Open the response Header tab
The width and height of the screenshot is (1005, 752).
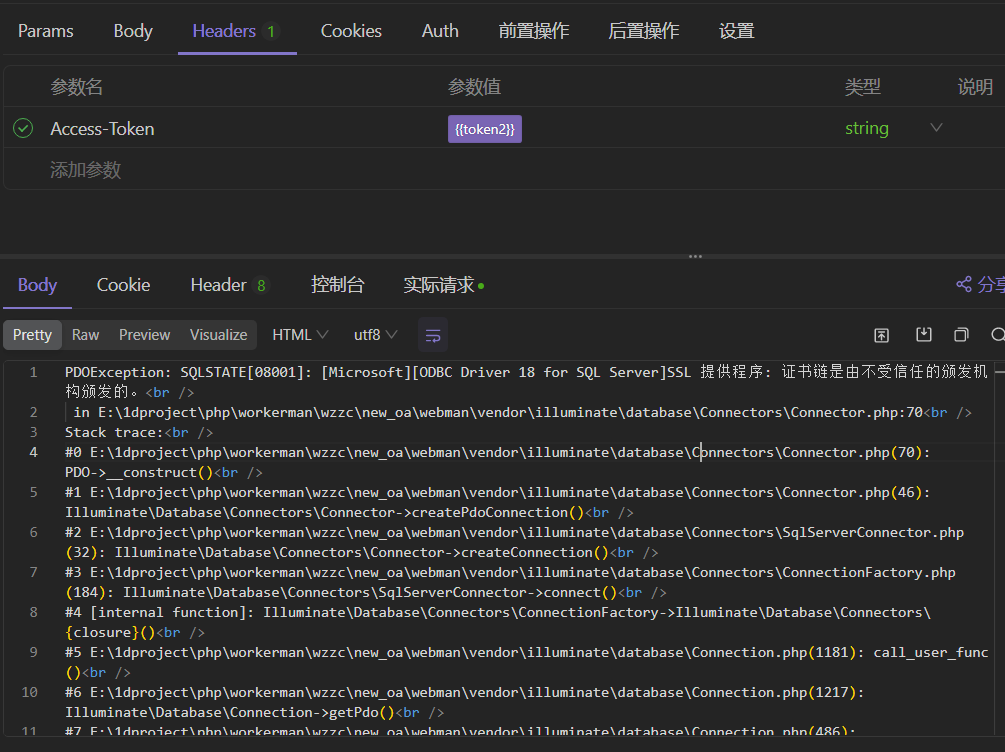[x=228, y=285]
